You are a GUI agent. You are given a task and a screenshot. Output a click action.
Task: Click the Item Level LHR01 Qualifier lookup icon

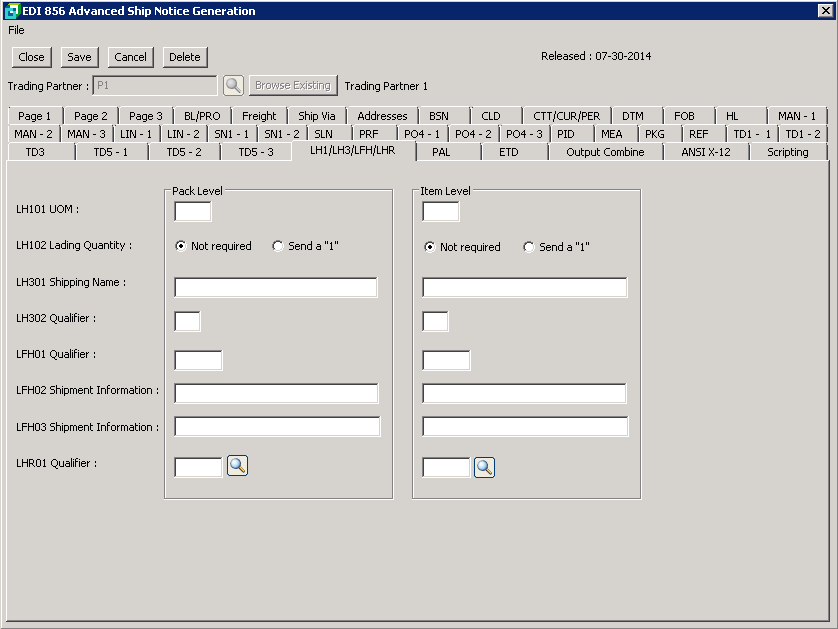click(484, 467)
